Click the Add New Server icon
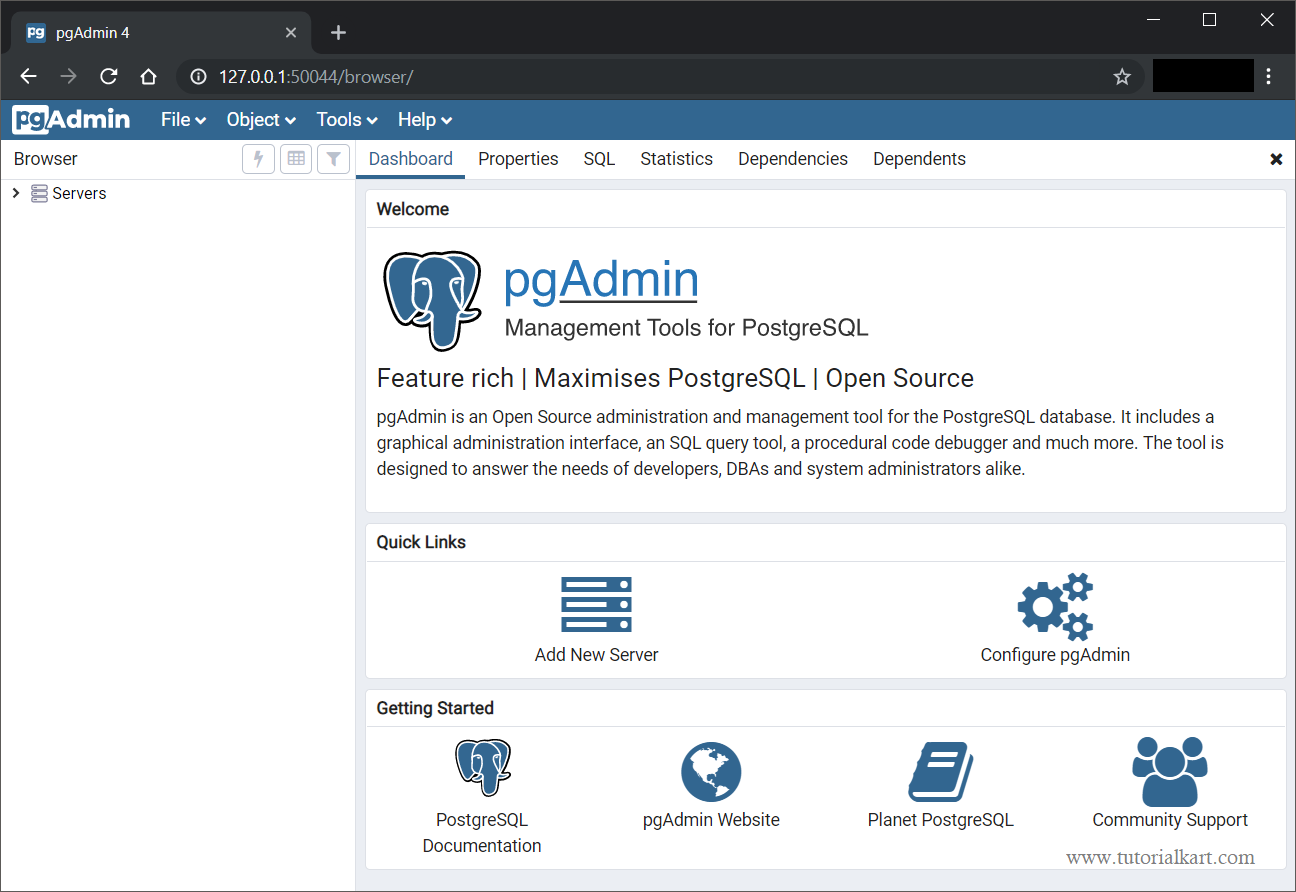 pyautogui.click(x=596, y=604)
